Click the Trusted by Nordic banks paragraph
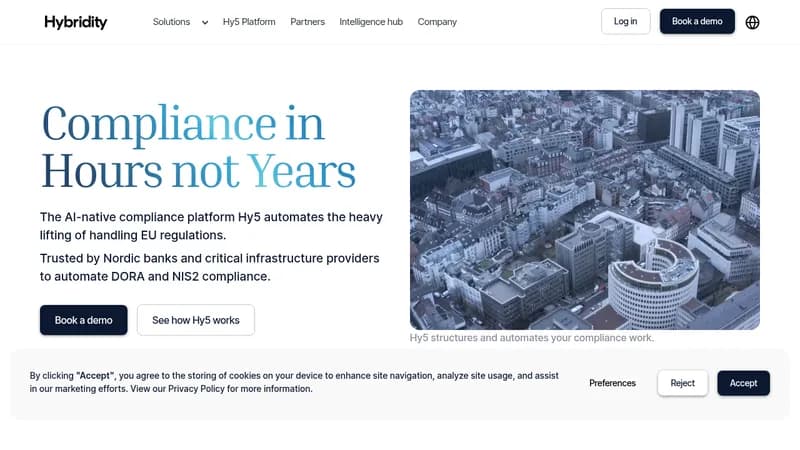The height and width of the screenshot is (450, 800). pos(210,267)
